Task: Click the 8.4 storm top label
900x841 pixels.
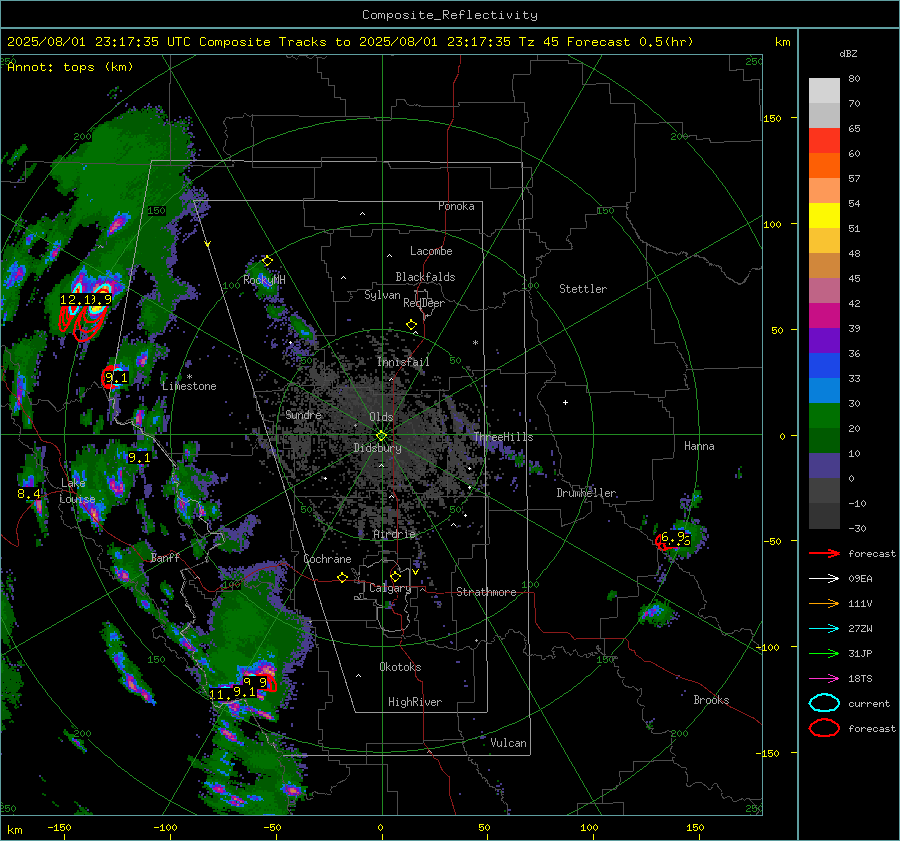Action: tap(29, 494)
